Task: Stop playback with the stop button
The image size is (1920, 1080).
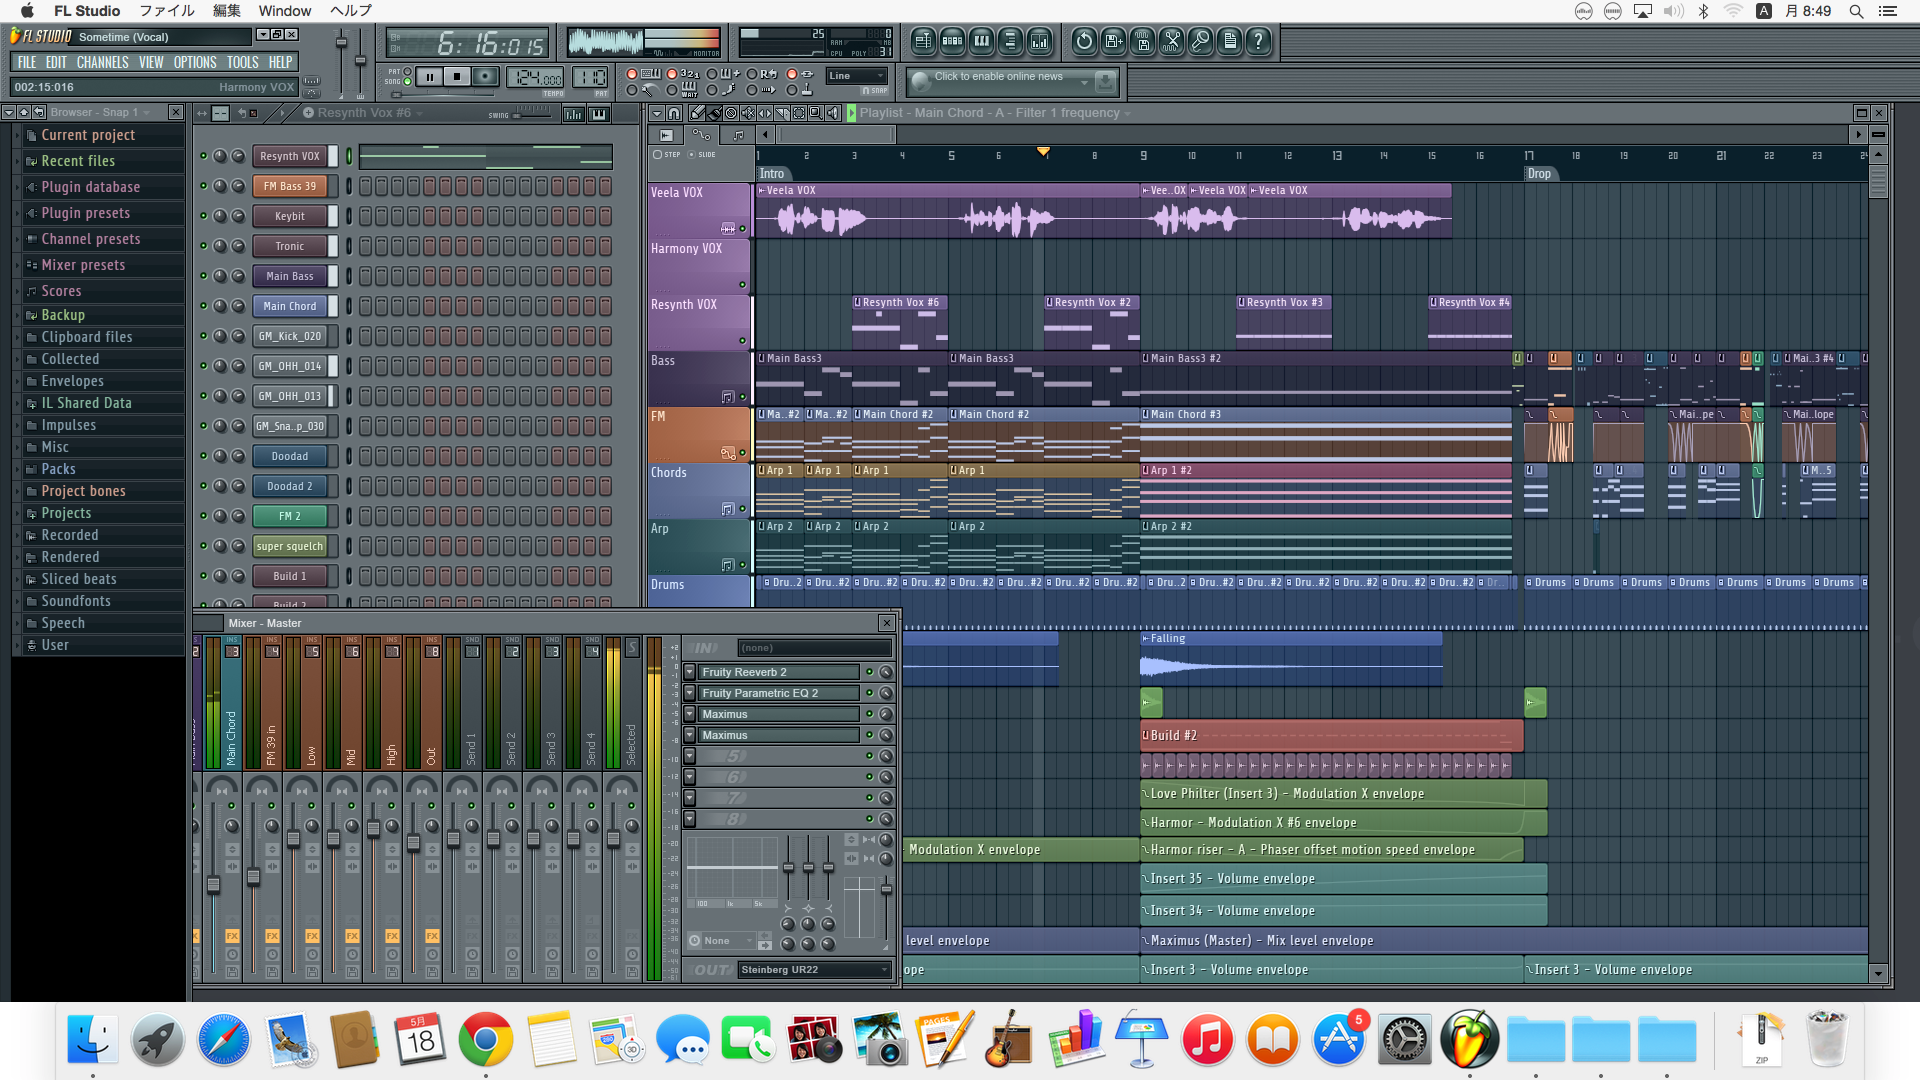Action: (x=457, y=77)
